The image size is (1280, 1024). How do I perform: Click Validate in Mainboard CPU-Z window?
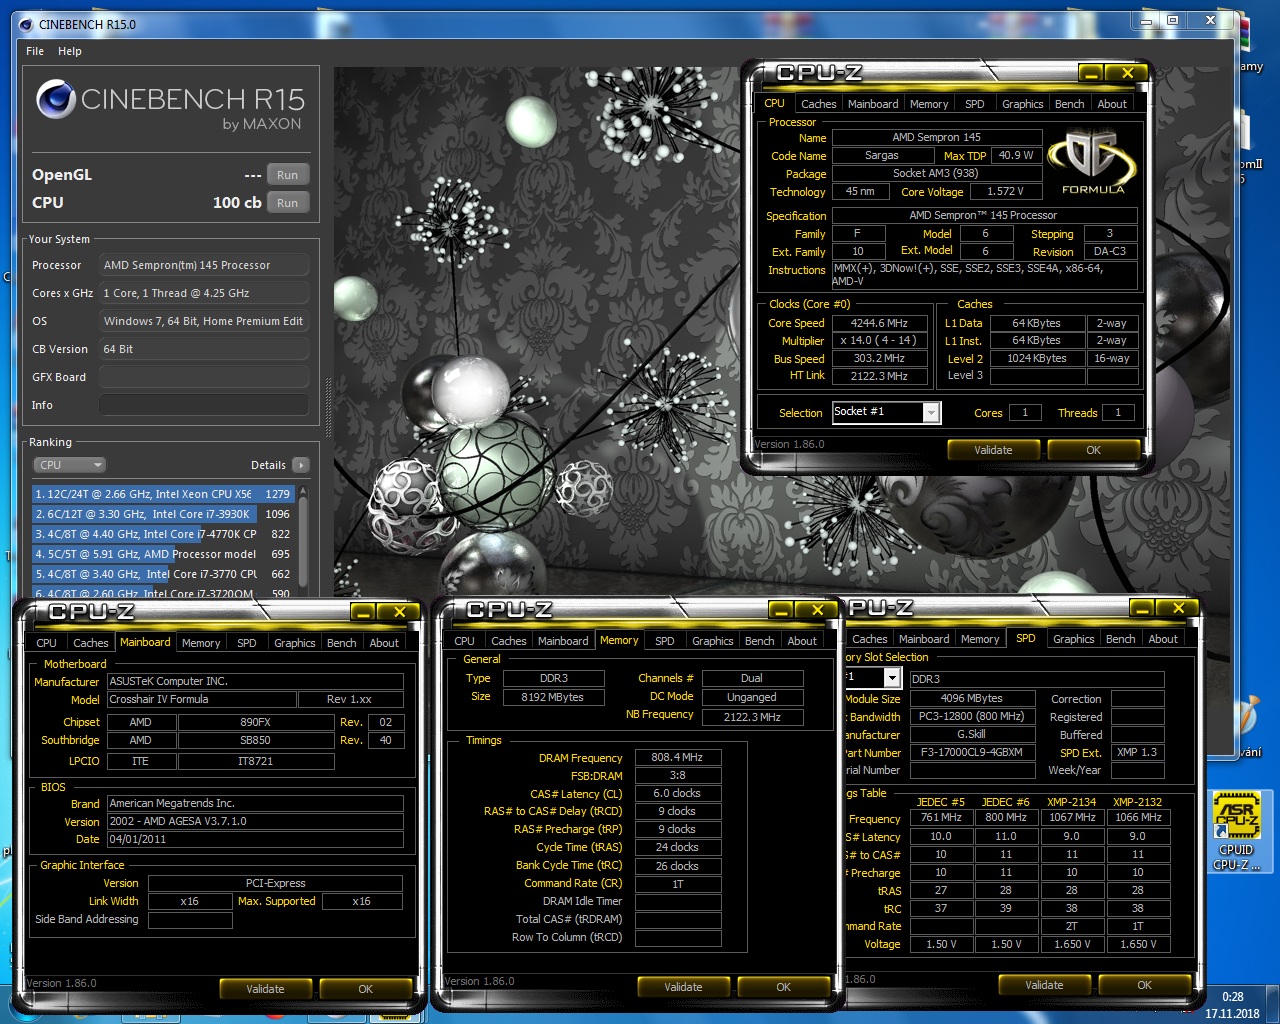point(265,989)
